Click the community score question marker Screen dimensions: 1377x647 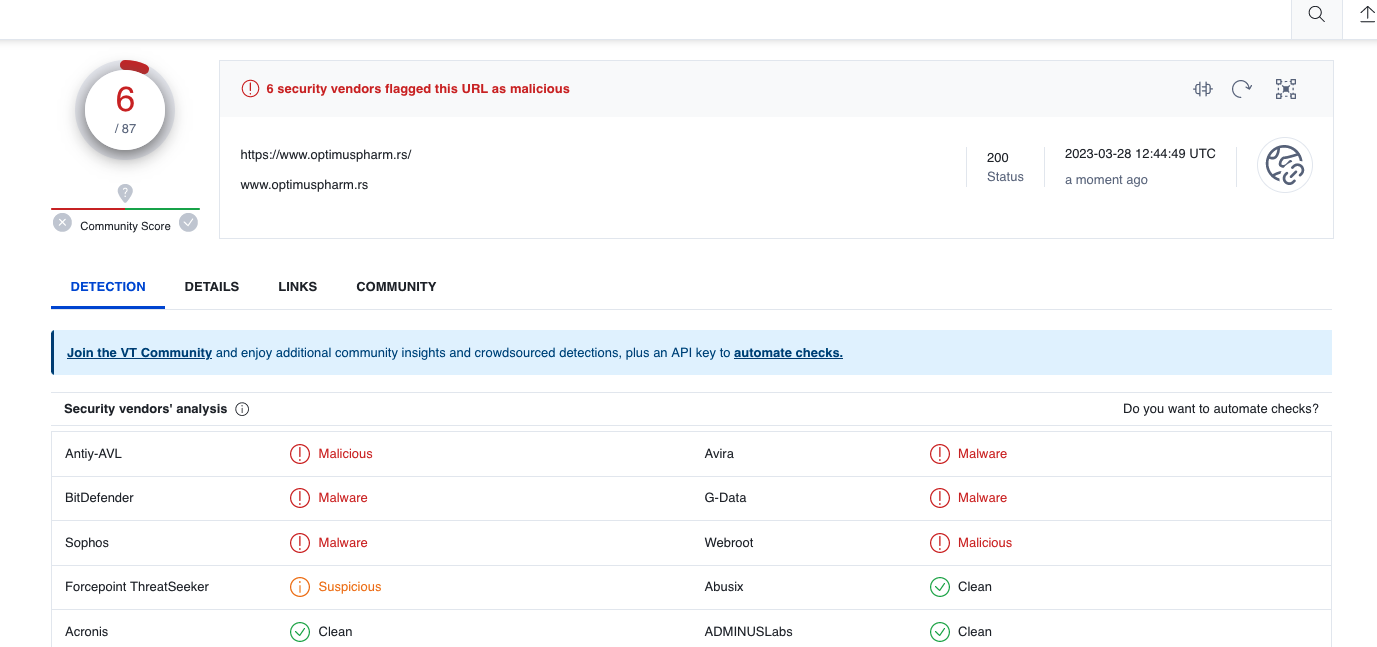point(125,193)
